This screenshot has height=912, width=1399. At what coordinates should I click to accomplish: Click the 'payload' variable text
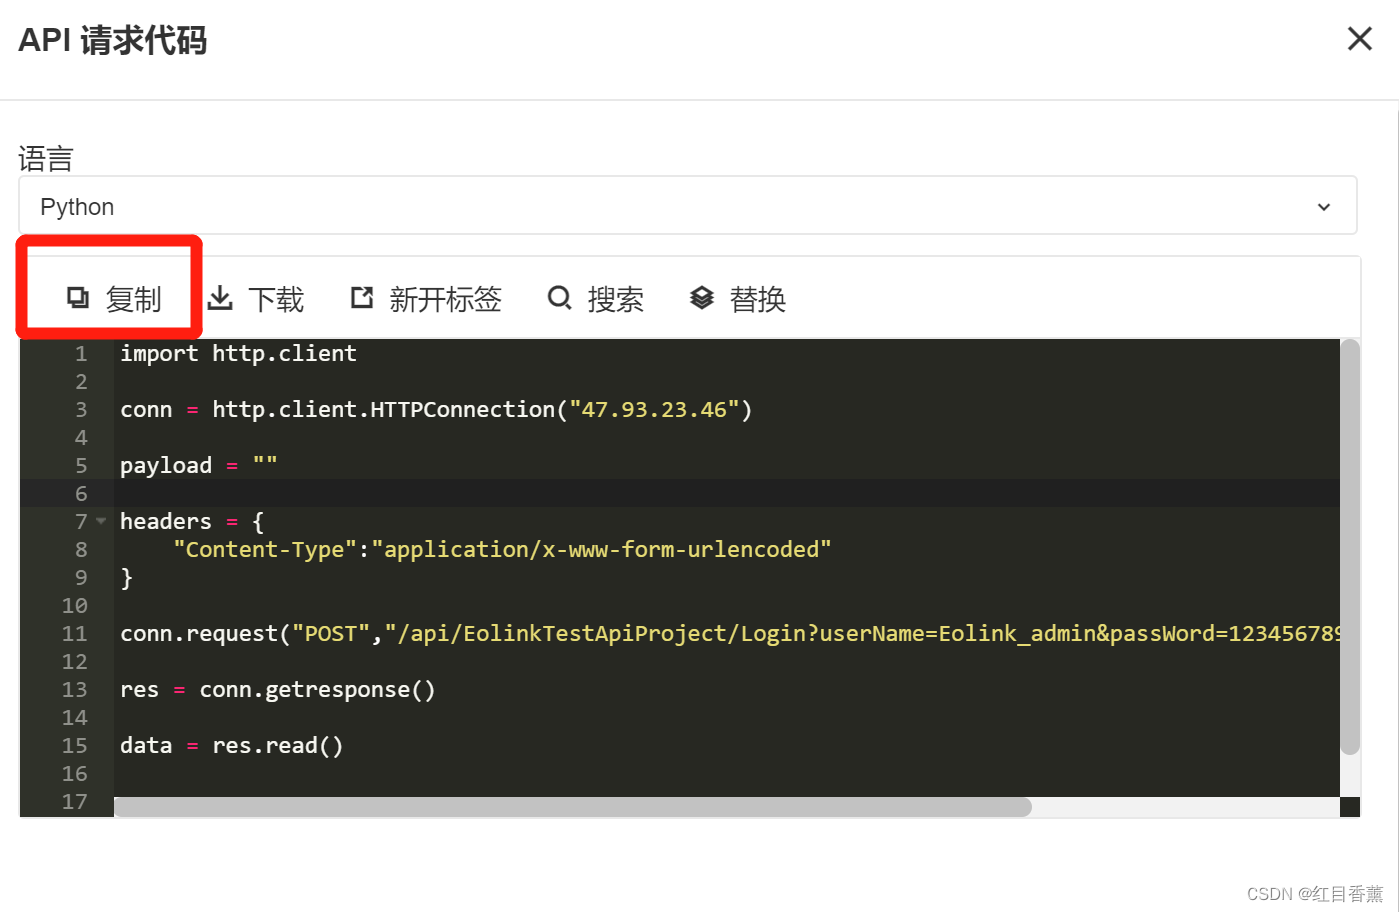click(166, 465)
